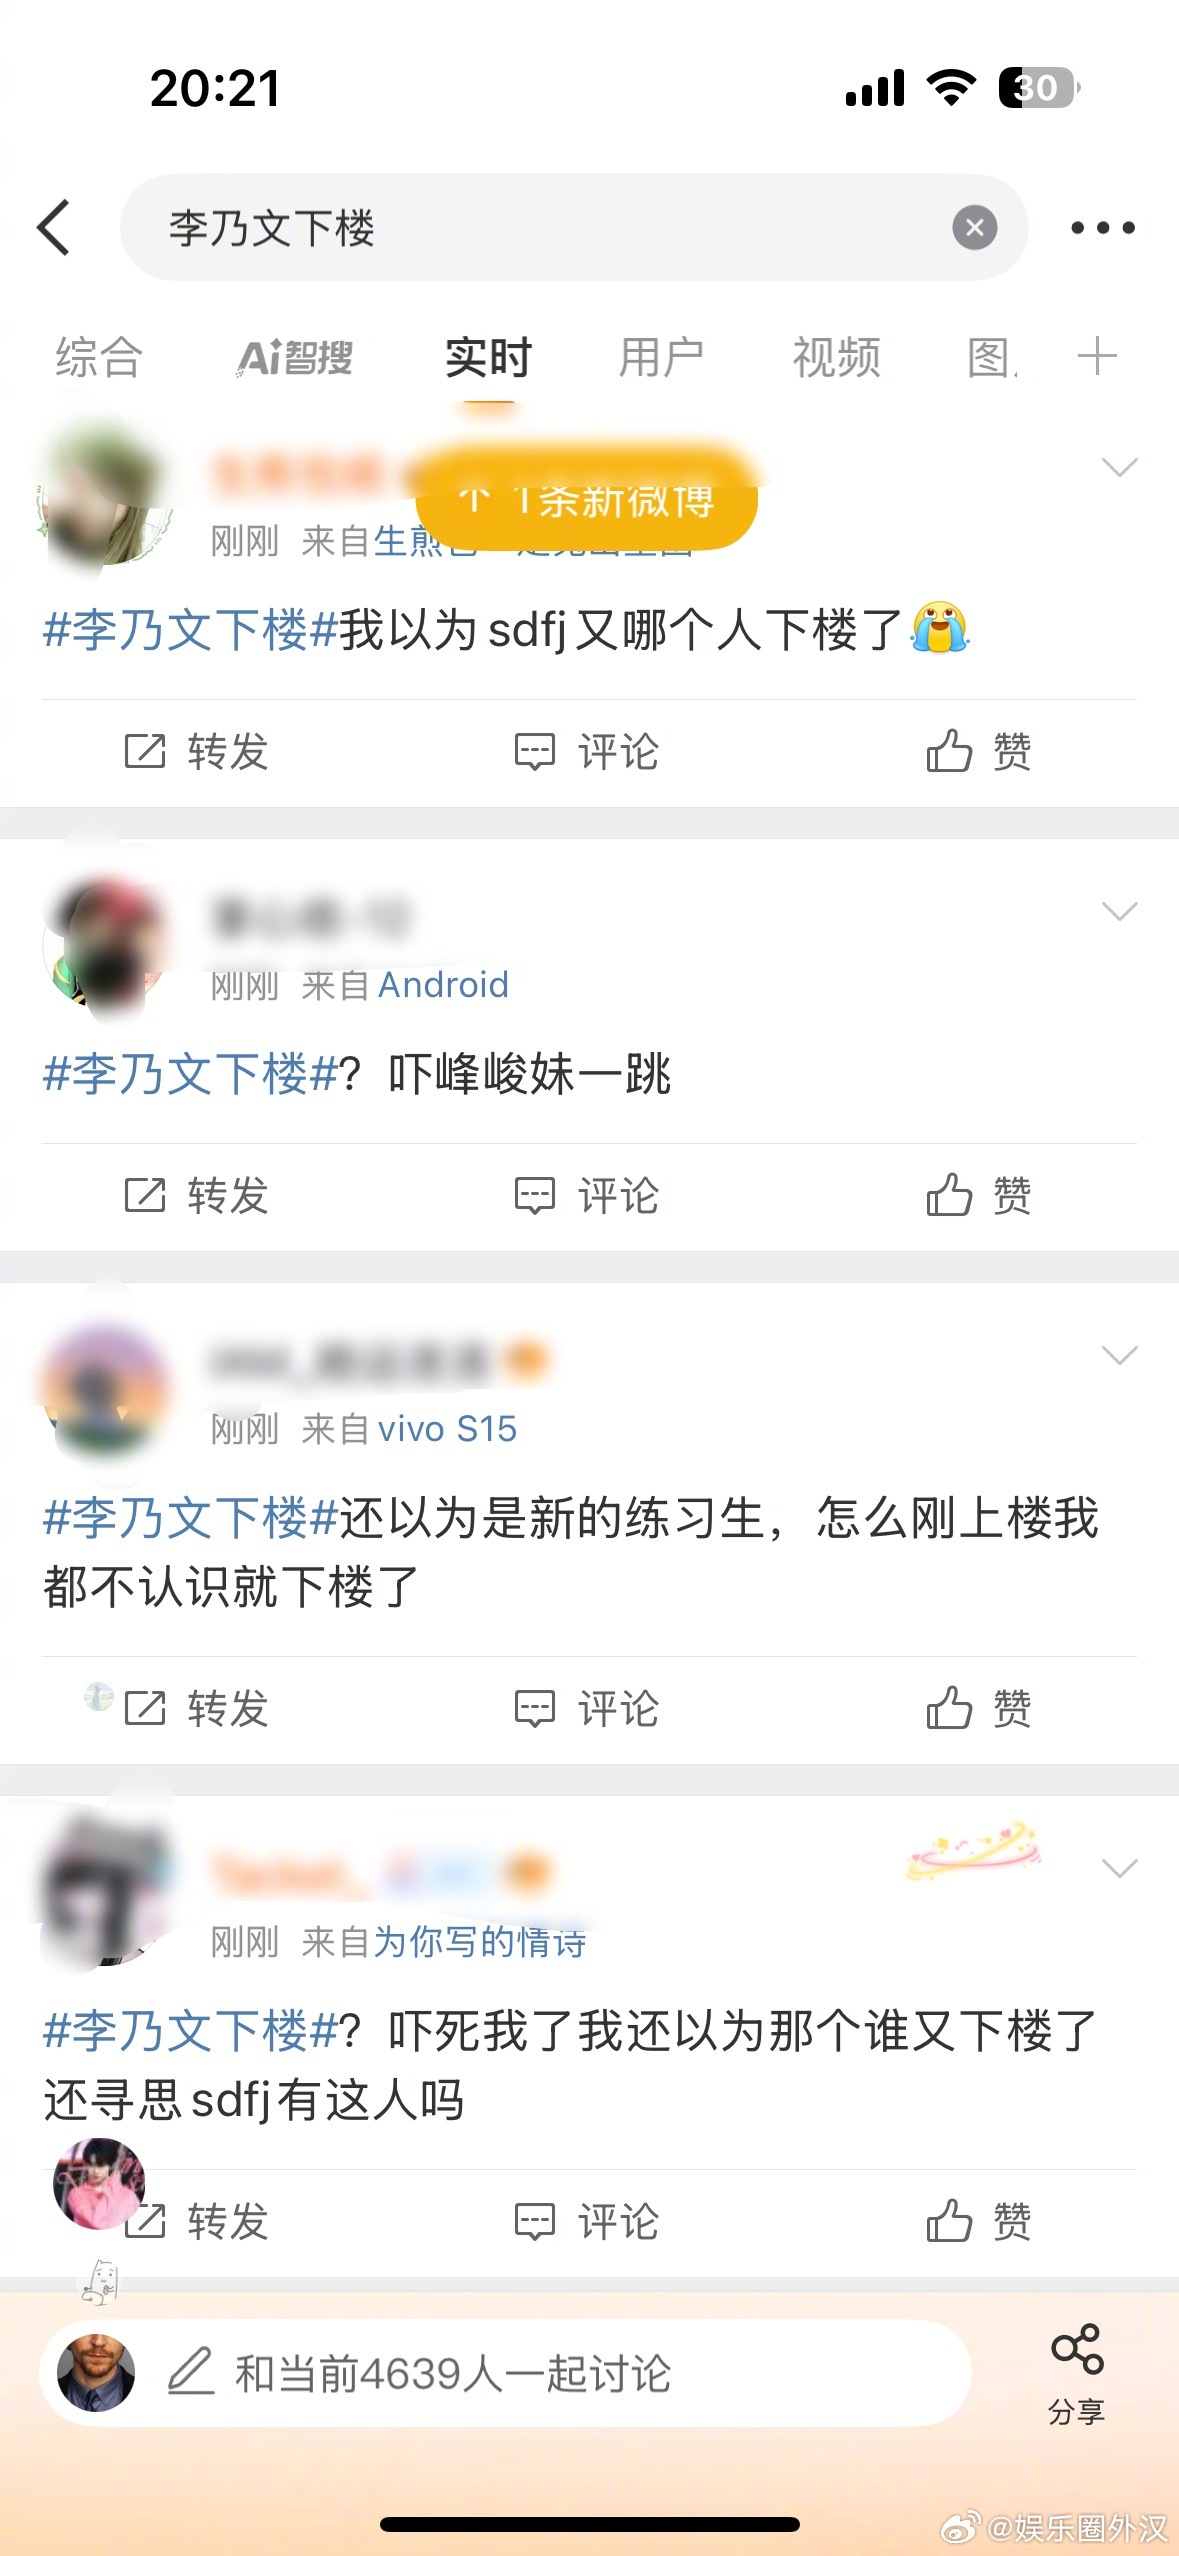
Task: Expand the Android post's chevron menu
Action: (1119, 911)
